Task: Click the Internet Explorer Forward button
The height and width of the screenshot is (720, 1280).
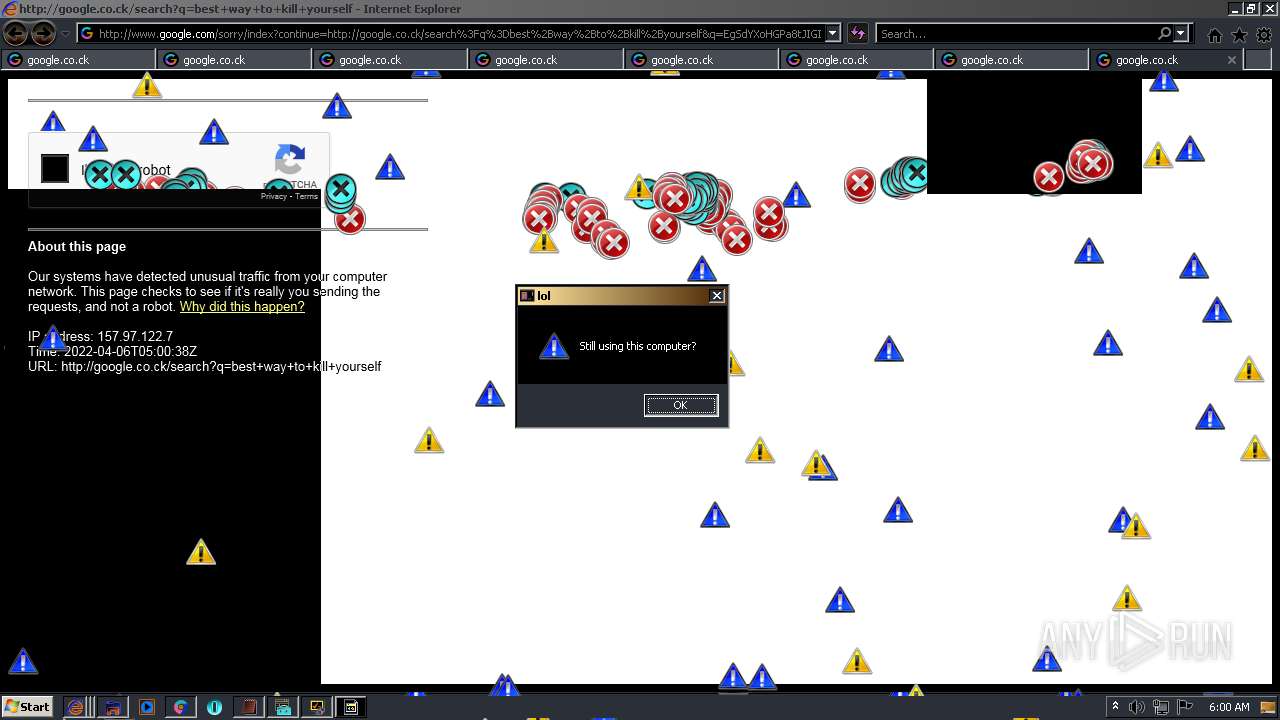Action: coord(43,34)
